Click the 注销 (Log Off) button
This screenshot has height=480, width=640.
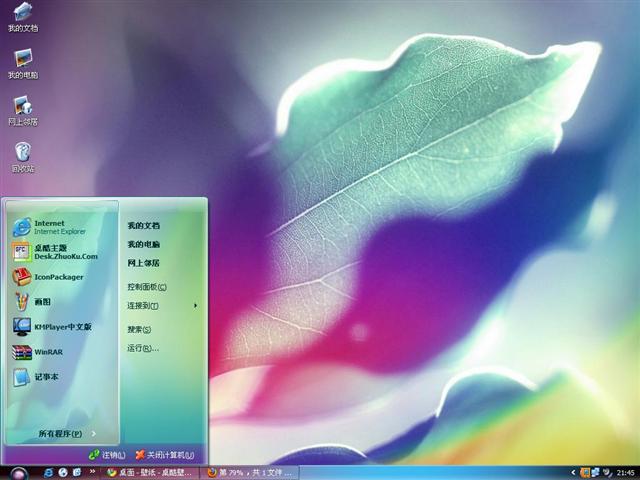click(107, 454)
